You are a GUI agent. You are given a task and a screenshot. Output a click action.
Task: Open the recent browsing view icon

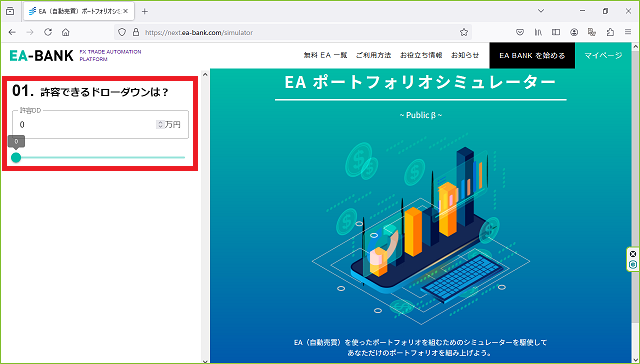tap(10, 11)
